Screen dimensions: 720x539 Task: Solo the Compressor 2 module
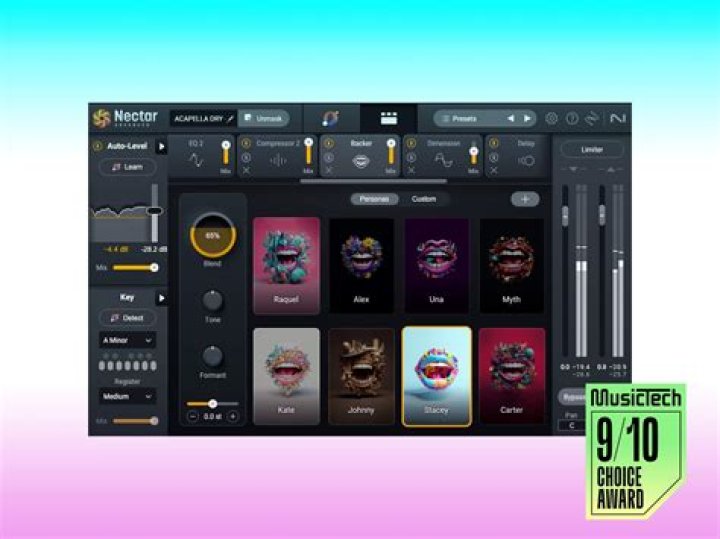[246, 157]
